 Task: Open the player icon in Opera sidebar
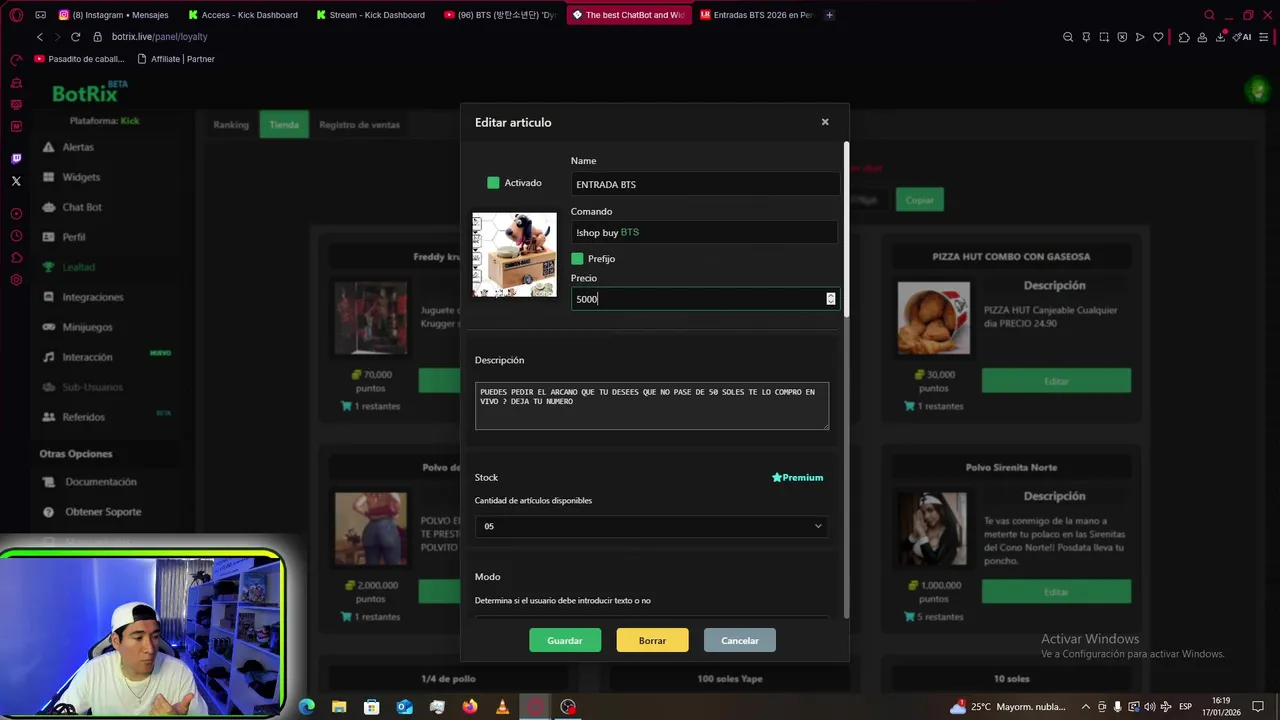(16, 214)
